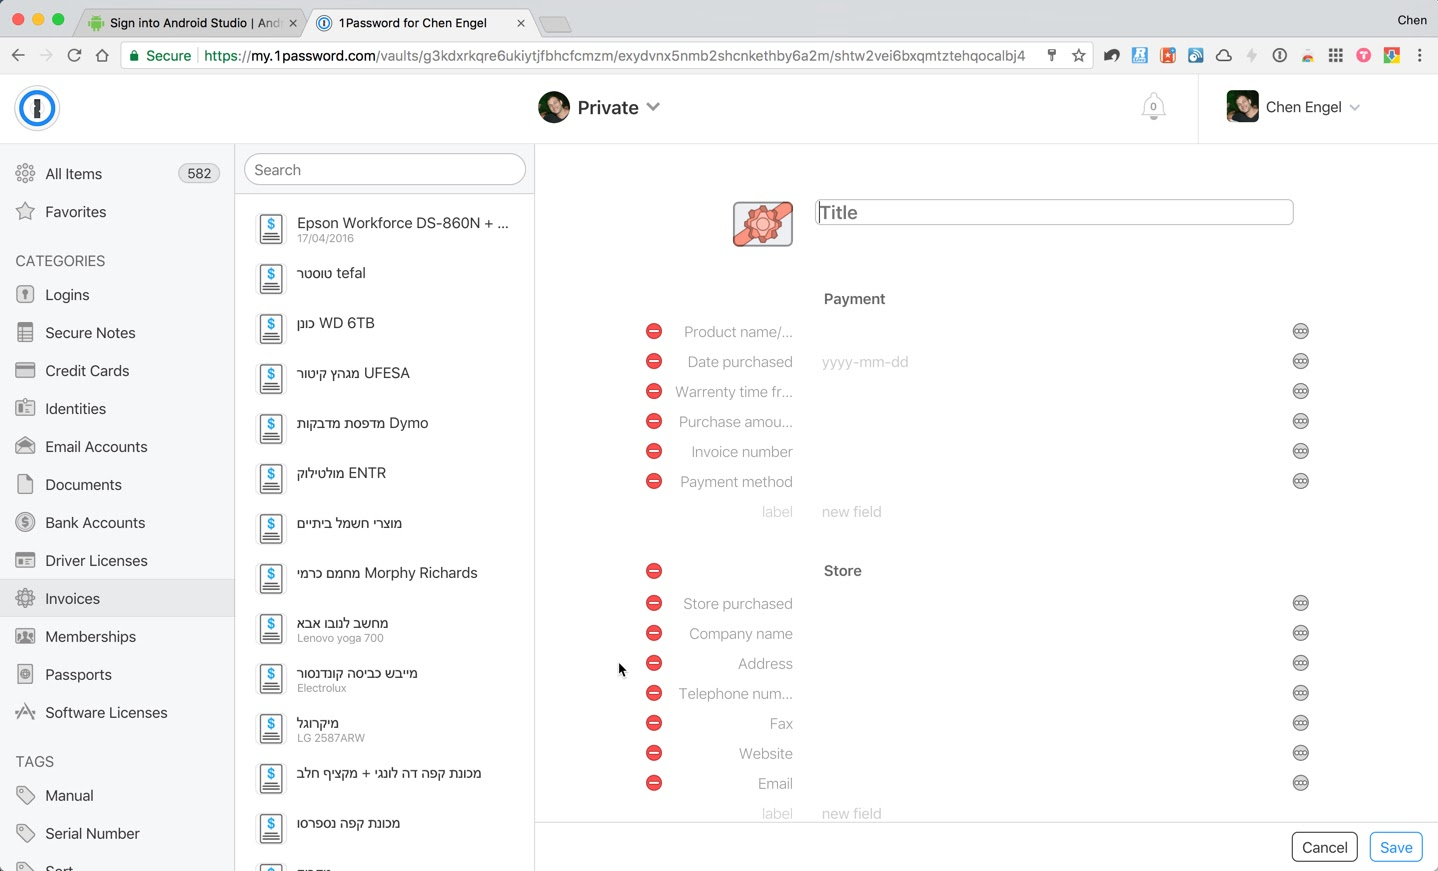This screenshot has width=1438, height=871.
Task: Bookmark this page with the star
Action: tap(1078, 56)
